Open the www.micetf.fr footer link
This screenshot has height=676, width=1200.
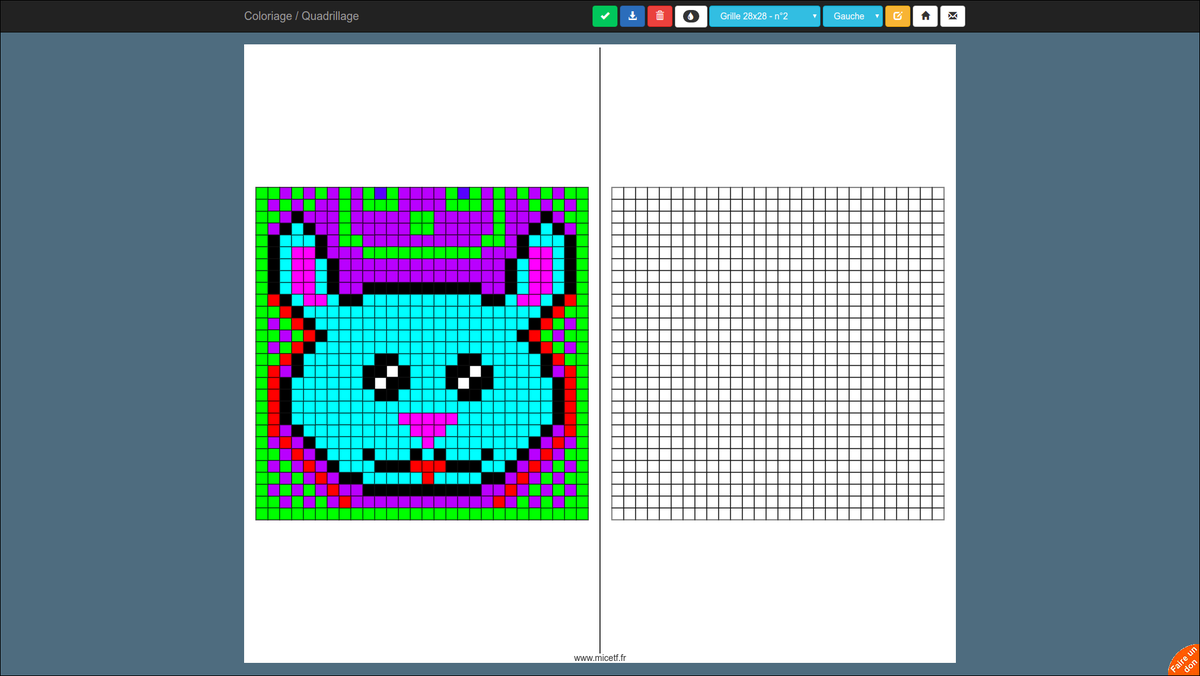(x=600, y=658)
